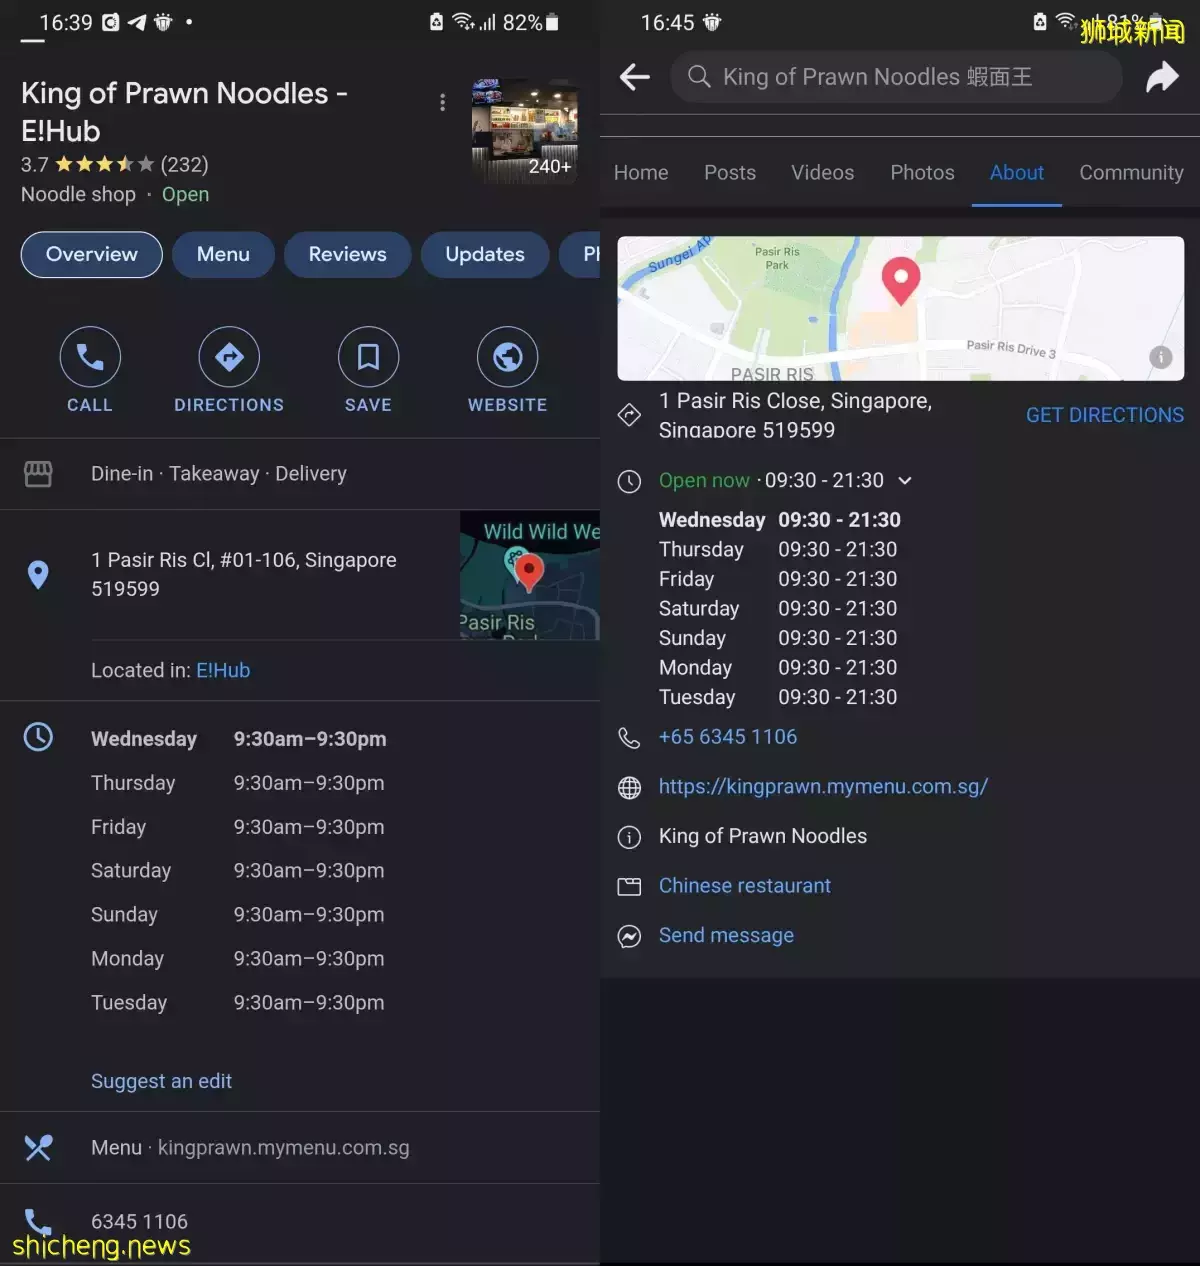Open the Community tab
The image size is (1200, 1266).
[x=1131, y=173]
